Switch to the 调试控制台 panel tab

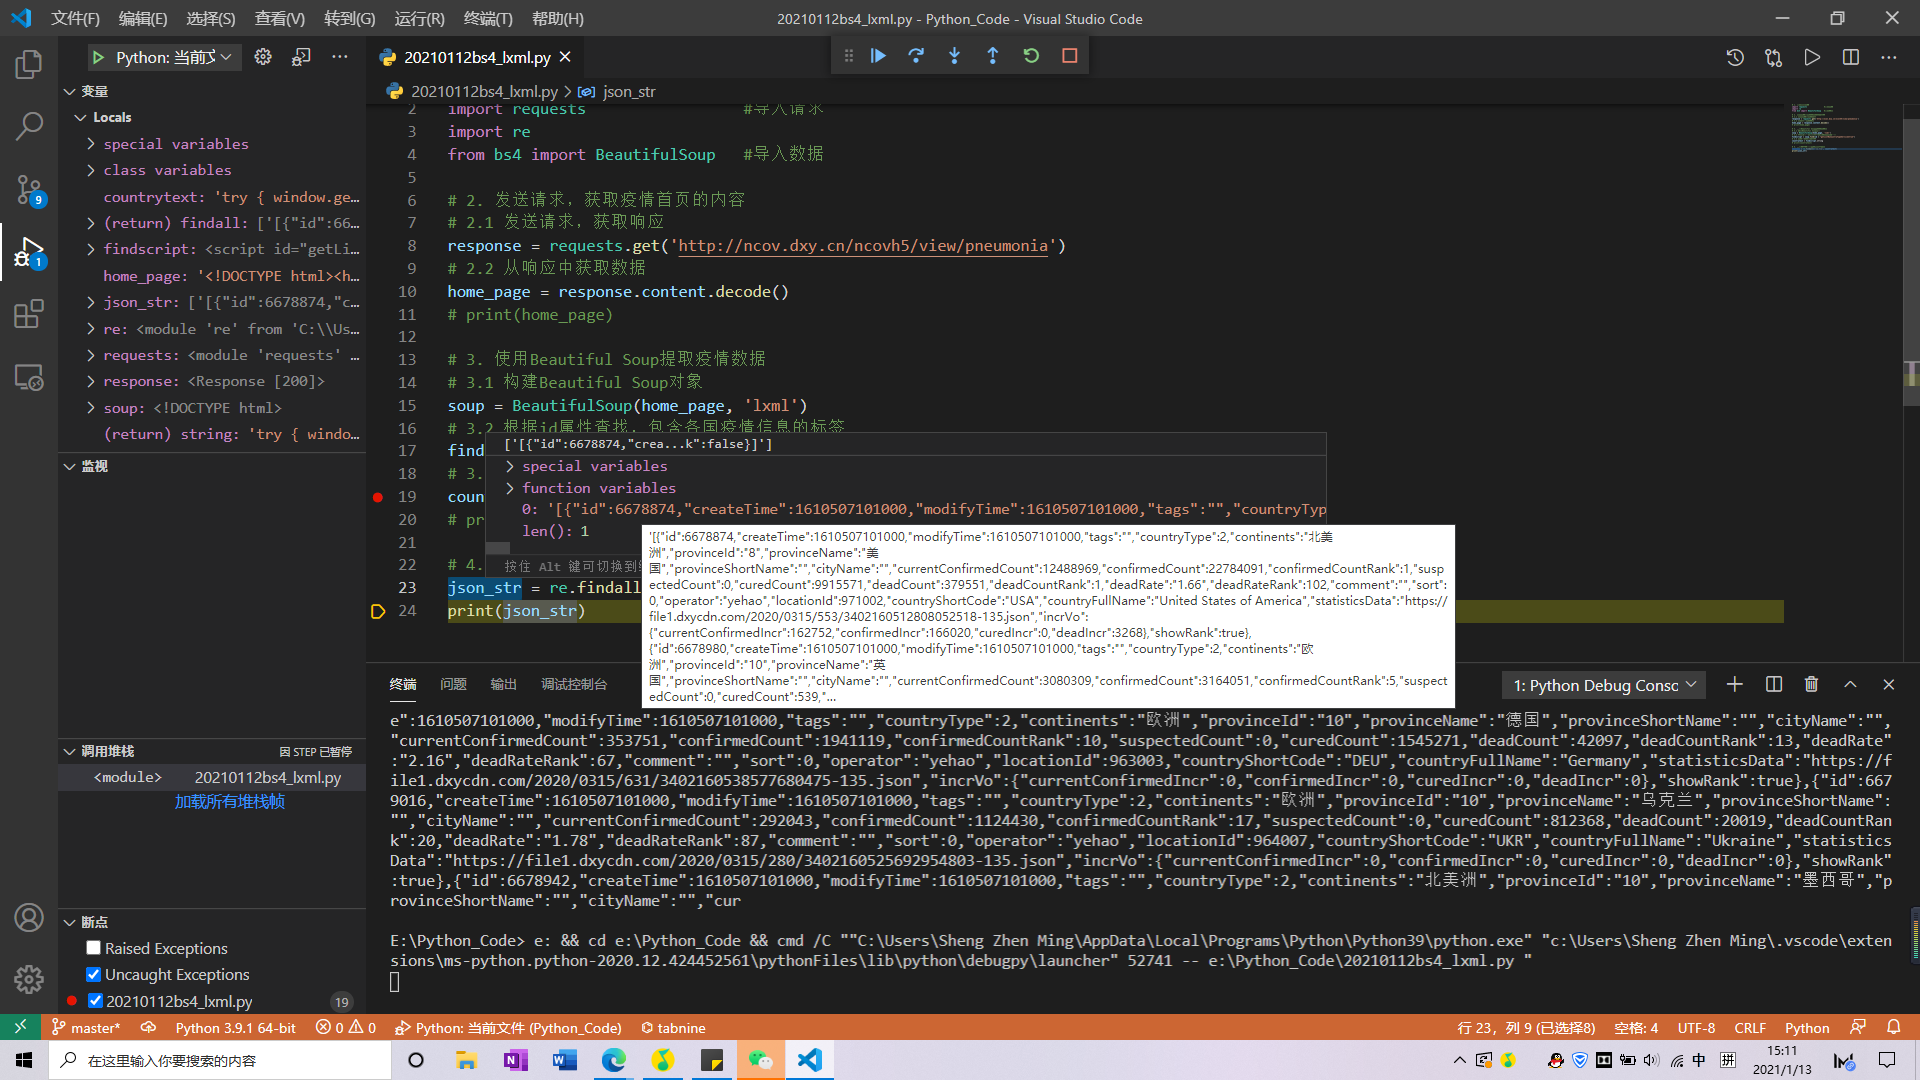click(x=574, y=684)
